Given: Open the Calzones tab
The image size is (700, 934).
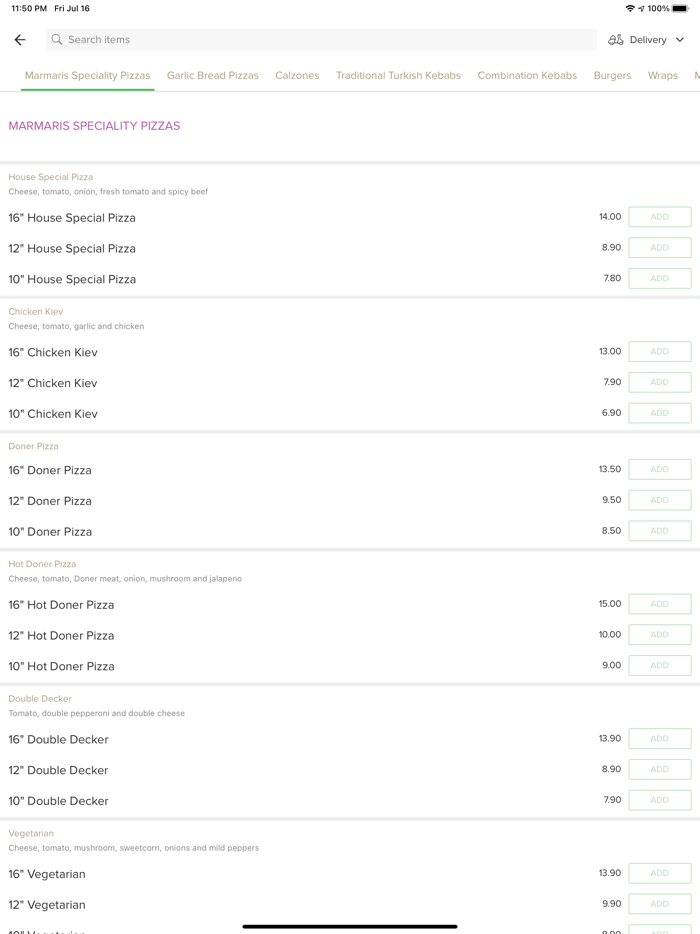Looking at the screenshot, I should [x=297, y=76].
